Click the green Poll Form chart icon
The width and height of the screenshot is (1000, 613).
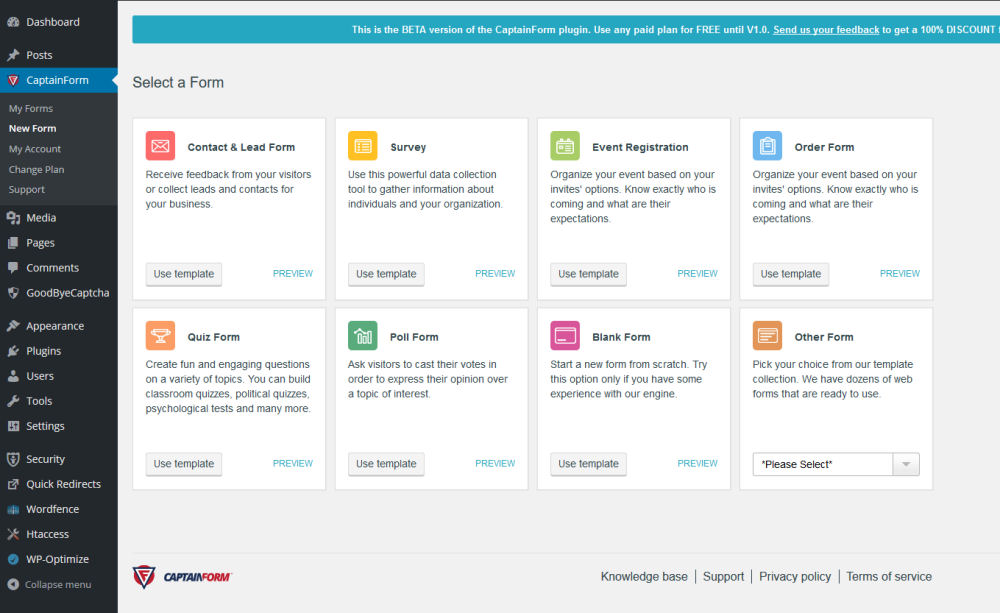(362, 336)
